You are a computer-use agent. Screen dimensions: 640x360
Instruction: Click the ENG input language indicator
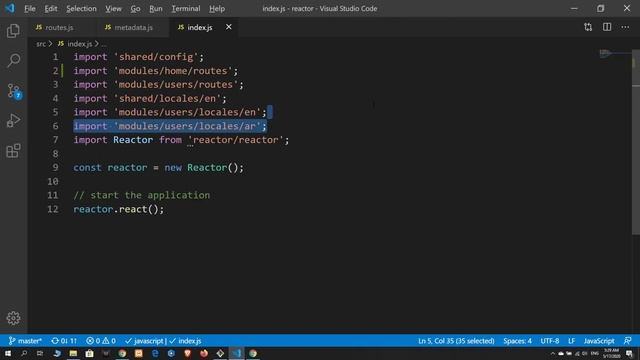pyautogui.click(x=594, y=353)
